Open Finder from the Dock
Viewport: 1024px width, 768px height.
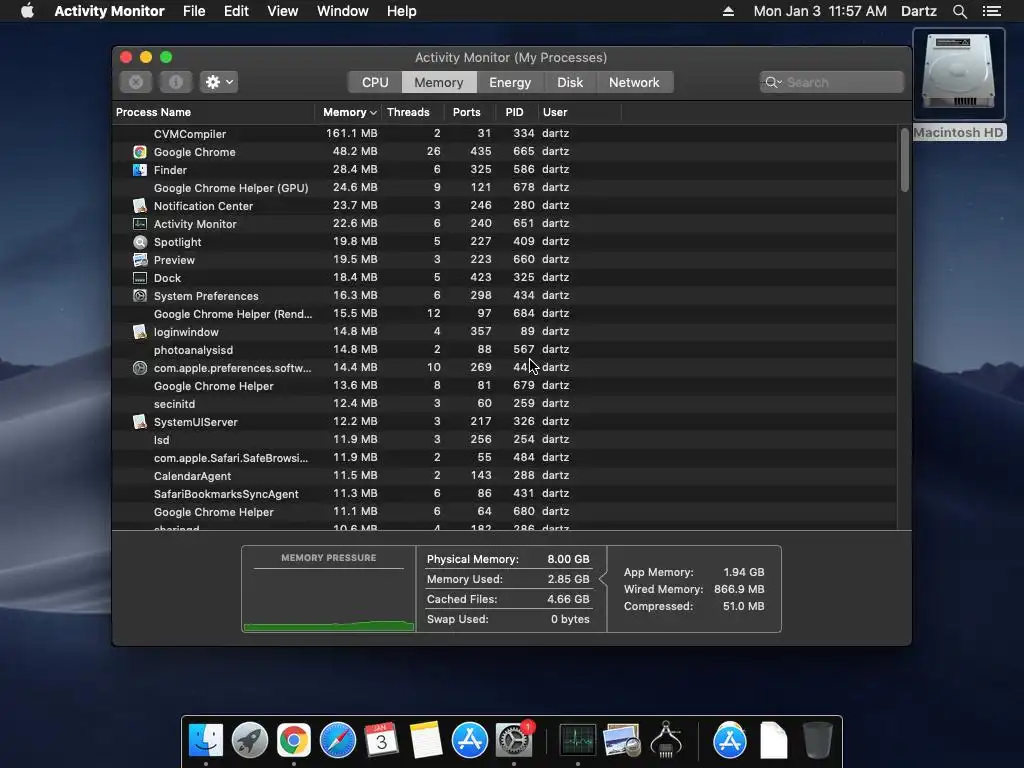pos(206,740)
